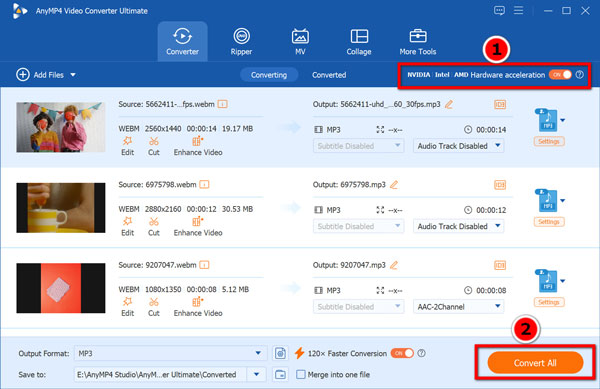Edit the 5662411 webm video

coord(127,146)
